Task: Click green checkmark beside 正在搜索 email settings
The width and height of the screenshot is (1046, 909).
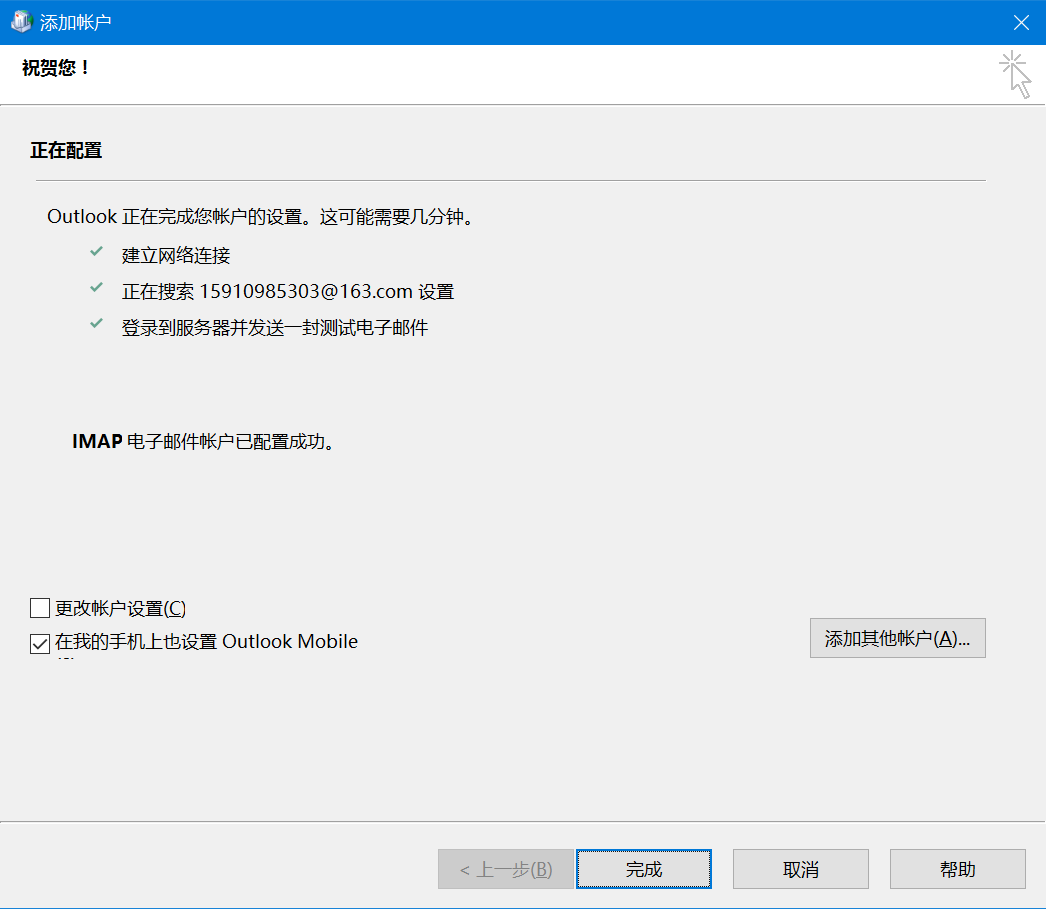Action: coord(97,287)
